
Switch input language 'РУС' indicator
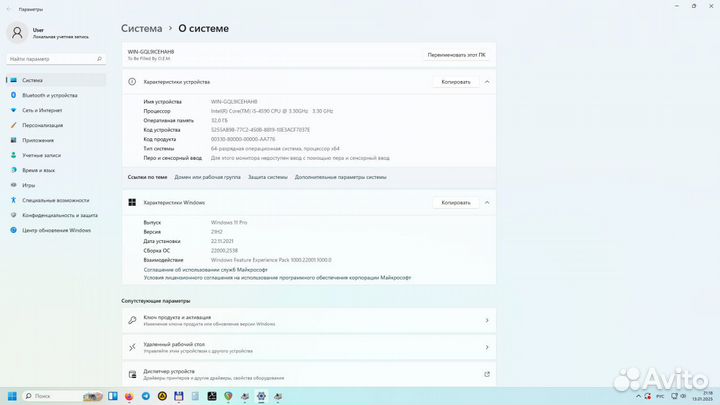coord(660,396)
